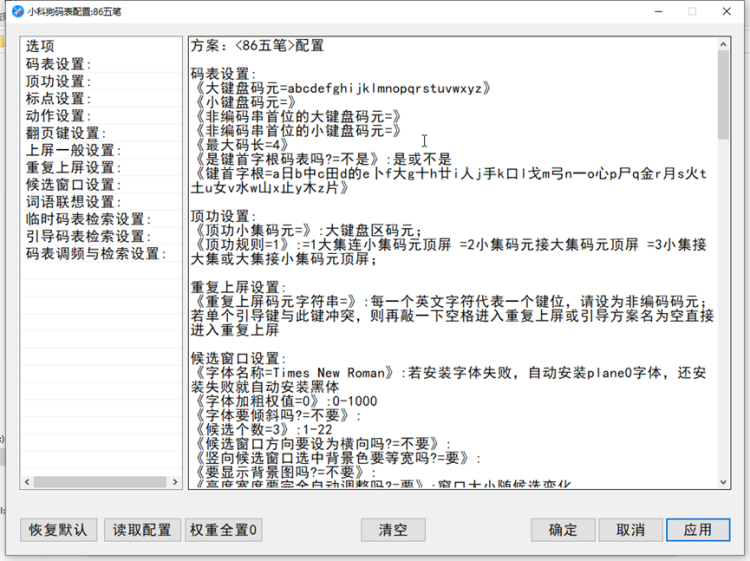Apply changes with 应用 button
The height and width of the screenshot is (561, 750).
coord(698,530)
